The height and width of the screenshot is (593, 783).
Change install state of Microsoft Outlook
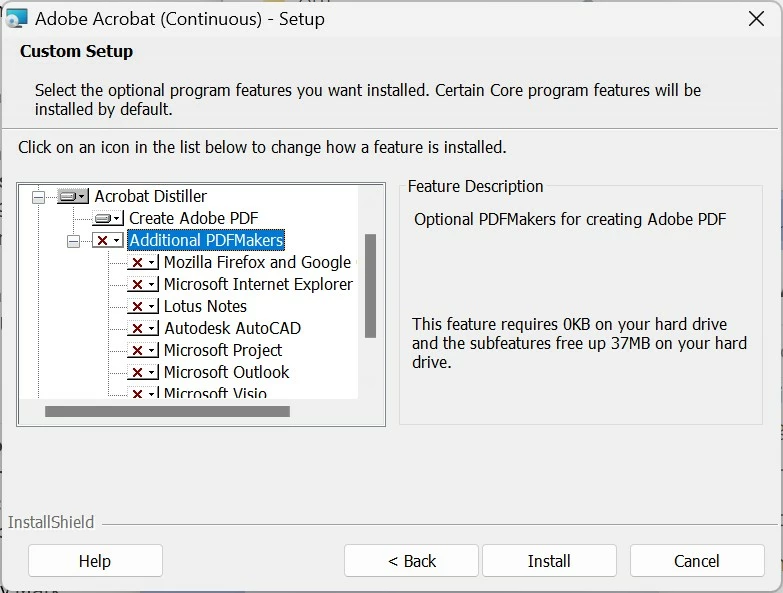tap(143, 372)
